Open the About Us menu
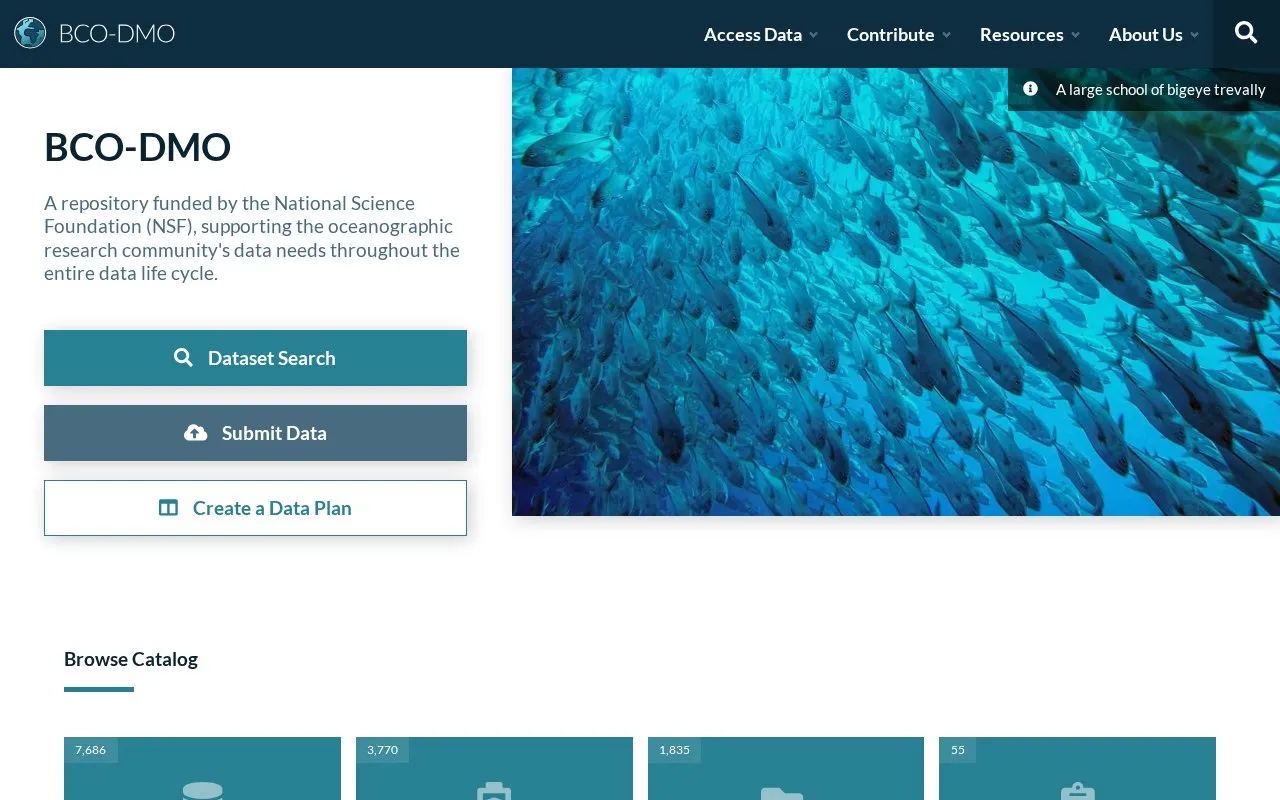 tap(1145, 34)
